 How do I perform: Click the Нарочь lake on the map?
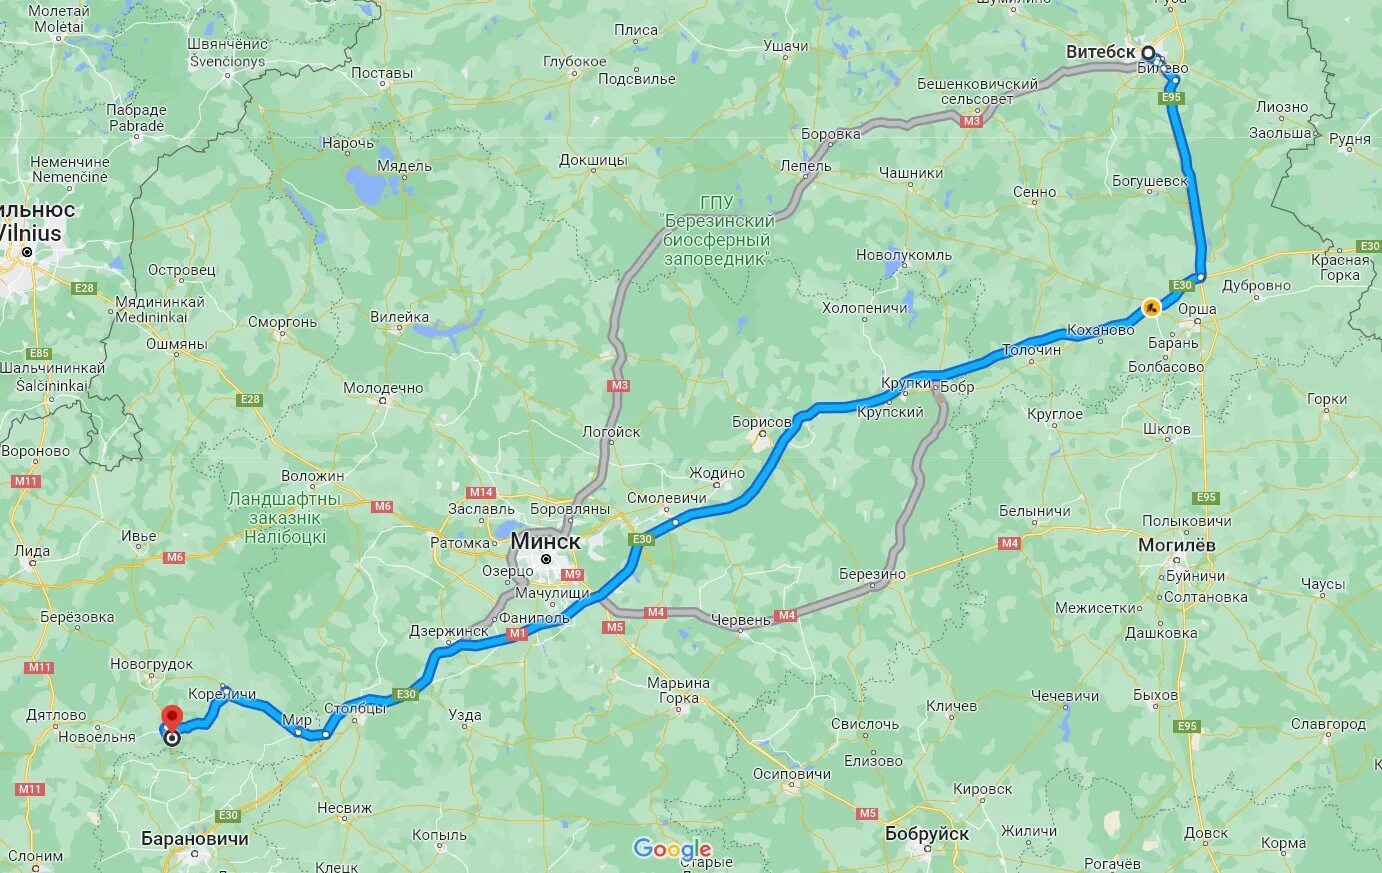(x=366, y=186)
